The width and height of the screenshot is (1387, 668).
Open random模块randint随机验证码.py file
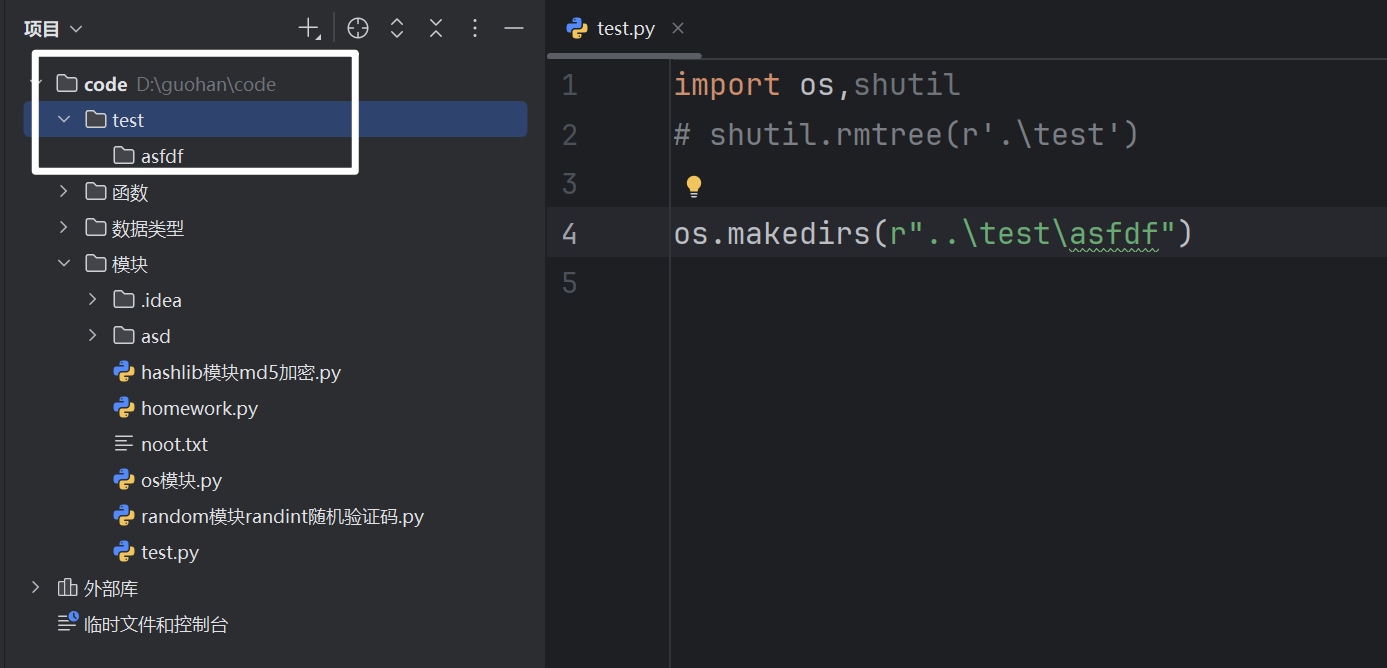283,516
